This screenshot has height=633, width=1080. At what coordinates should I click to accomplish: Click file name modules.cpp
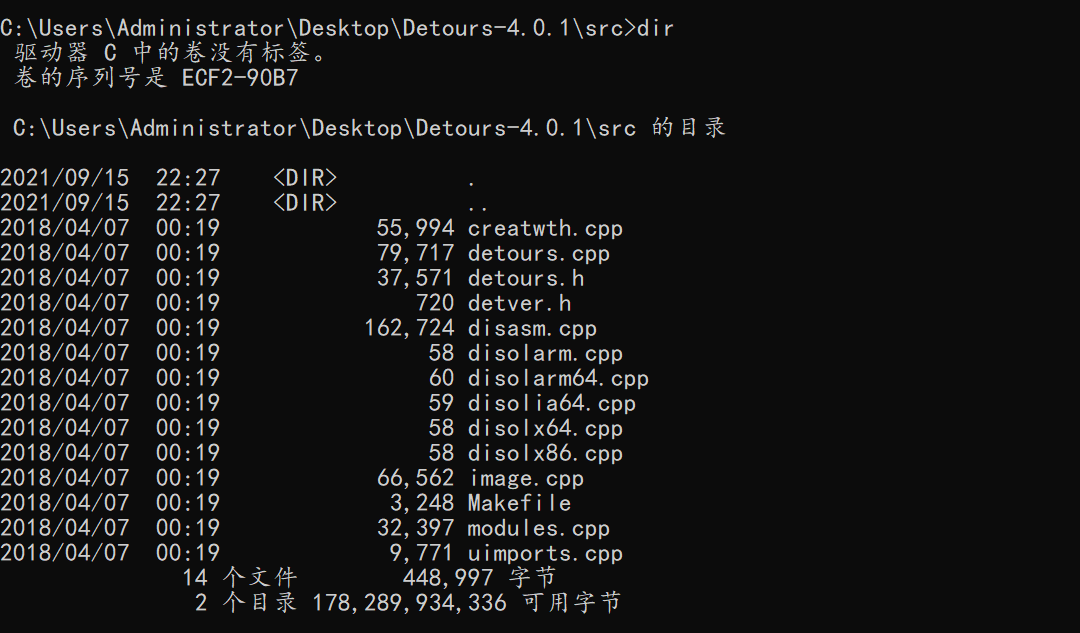coord(539,528)
